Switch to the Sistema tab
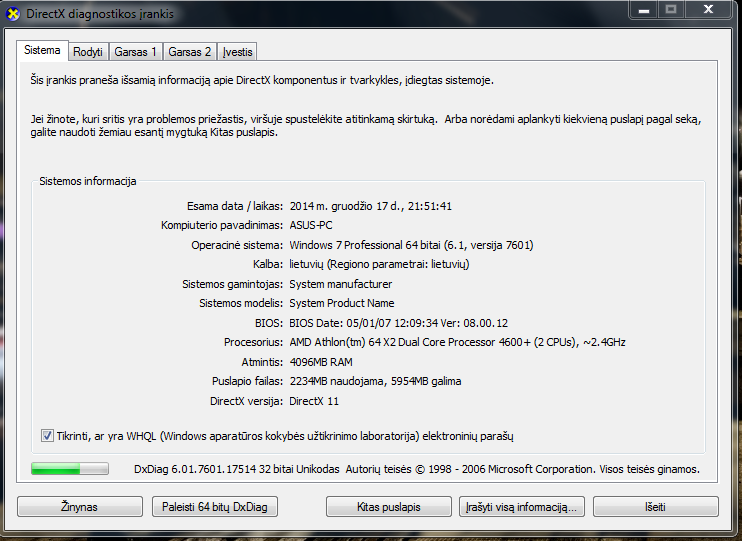 coord(42,50)
